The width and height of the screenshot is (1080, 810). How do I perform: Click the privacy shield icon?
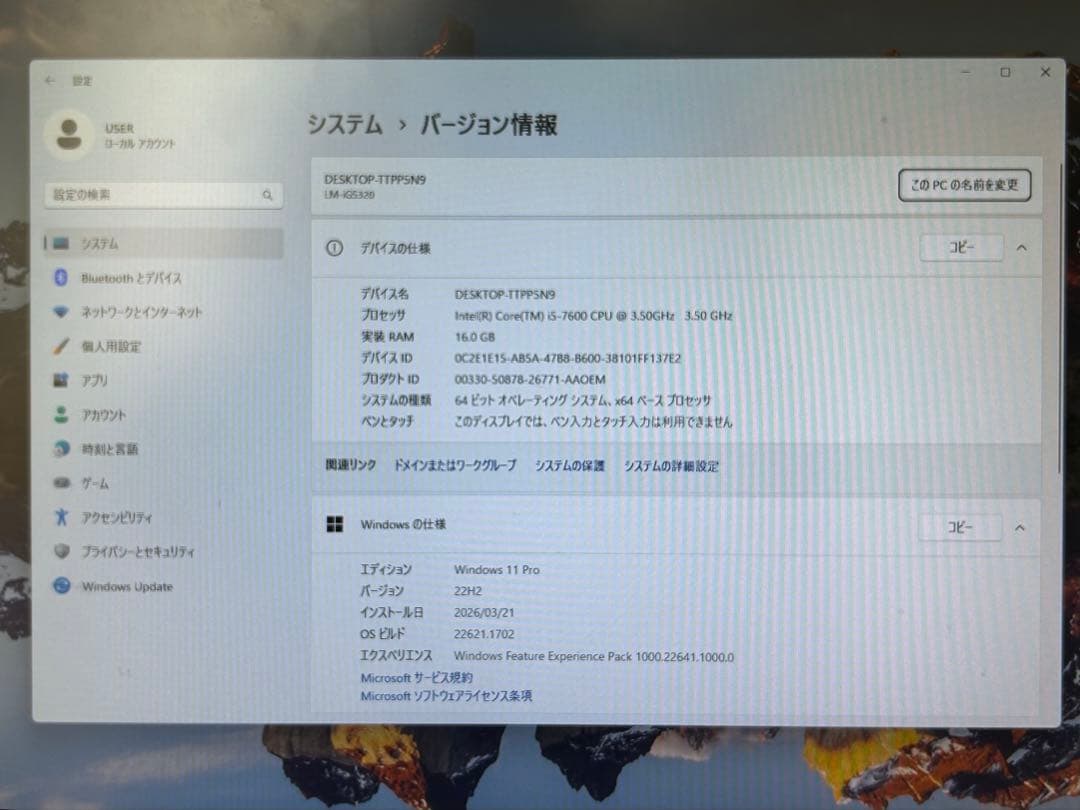click(x=61, y=552)
